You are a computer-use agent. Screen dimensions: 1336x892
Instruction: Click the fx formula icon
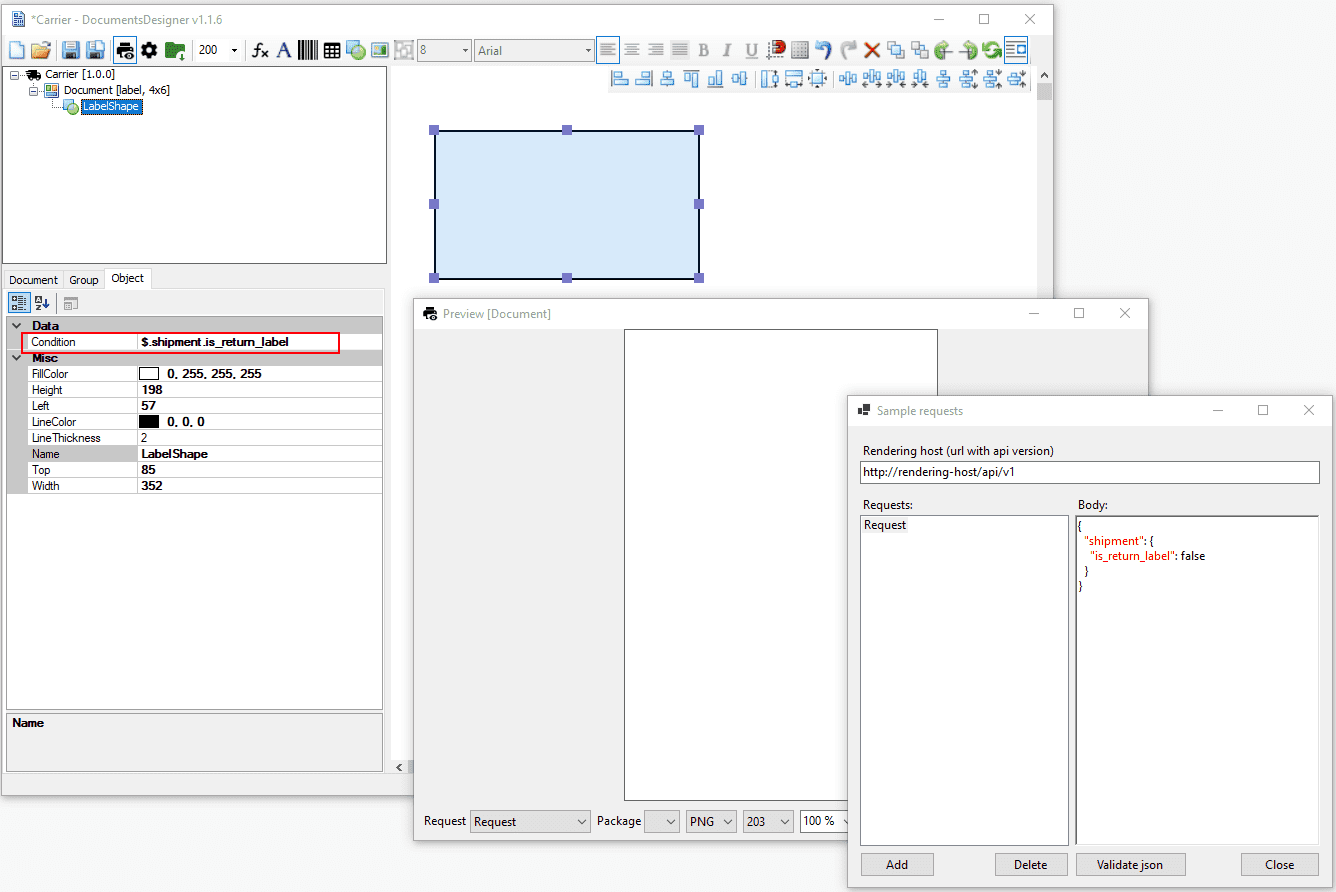coord(260,50)
